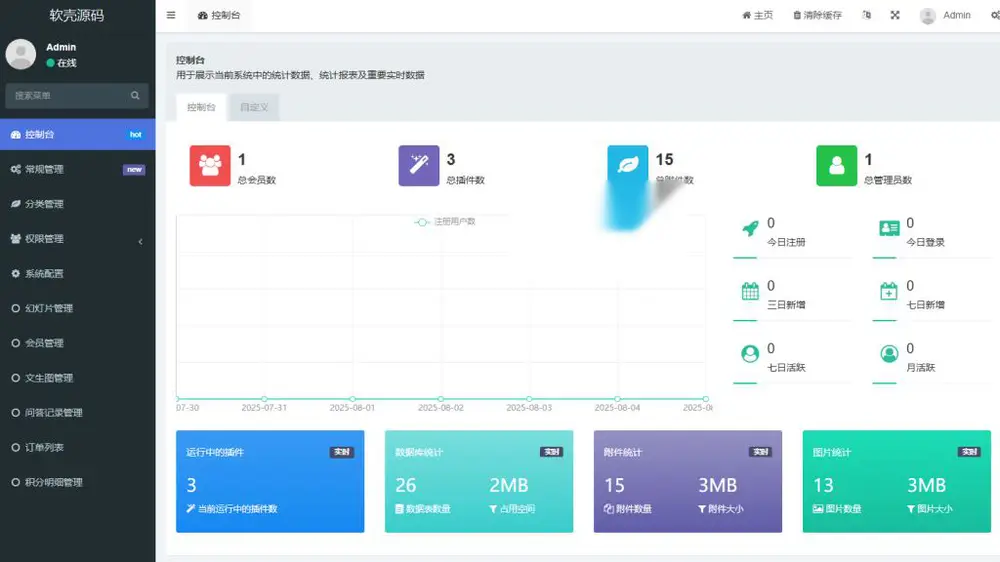Toggle 注册用户数 chart legend

click(445, 222)
